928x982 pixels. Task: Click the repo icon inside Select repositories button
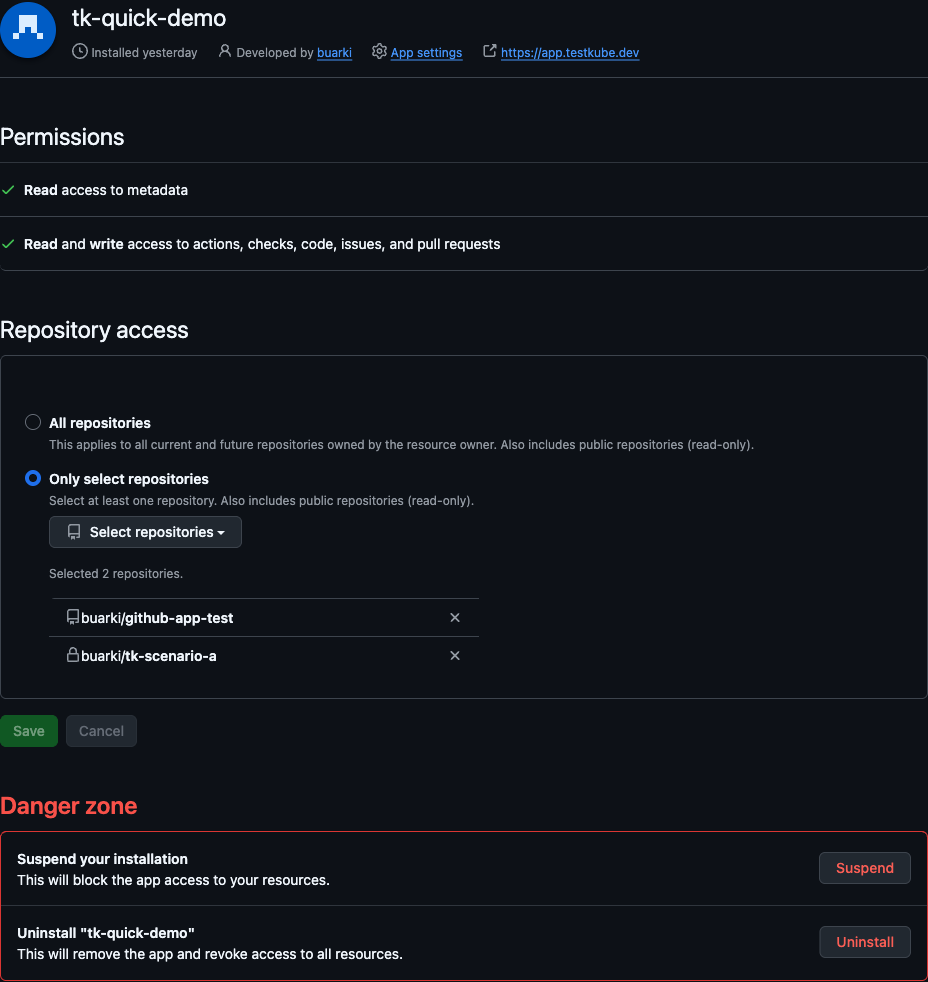coord(74,532)
